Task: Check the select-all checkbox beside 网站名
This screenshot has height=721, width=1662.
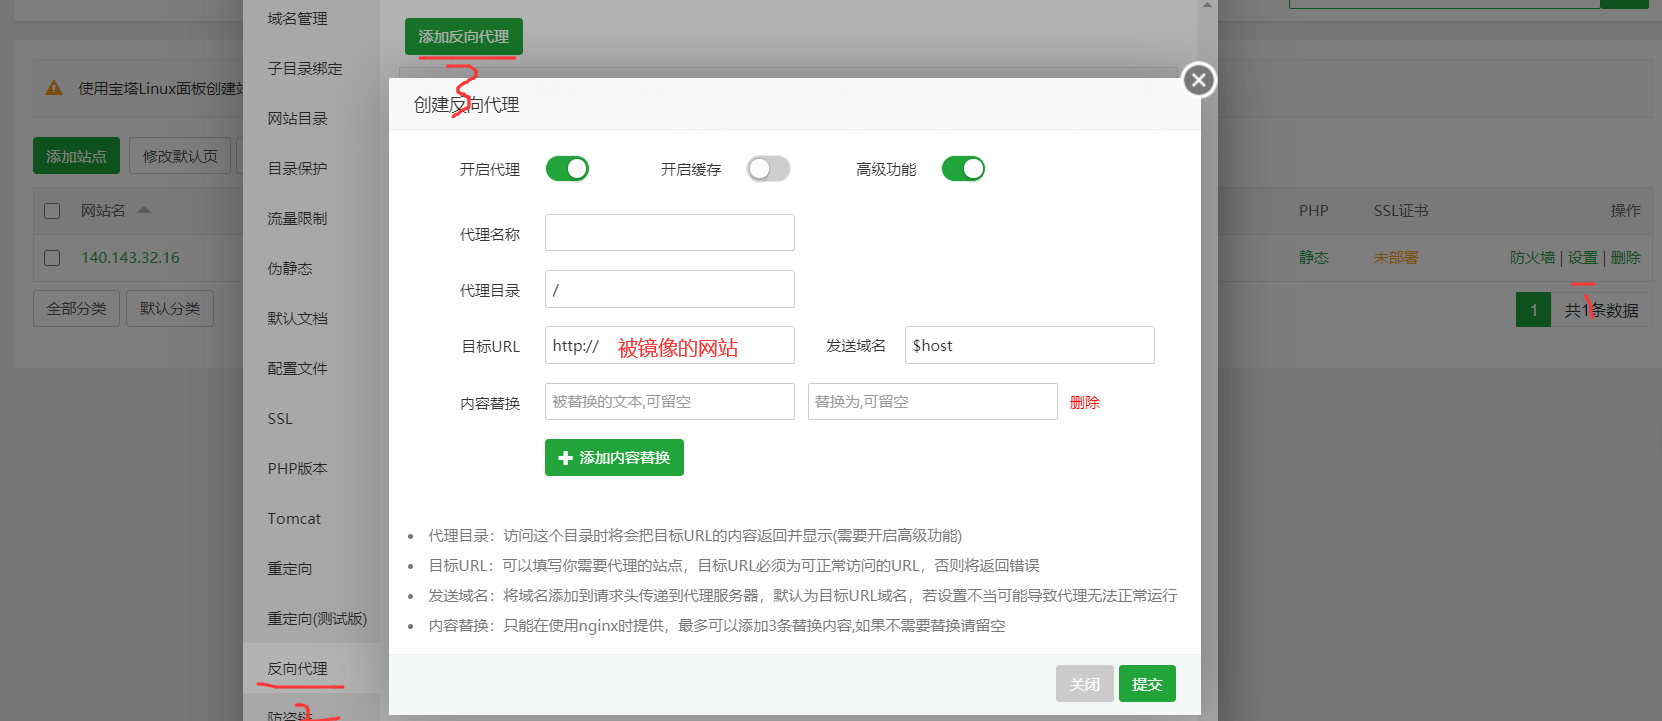Action: (x=52, y=211)
